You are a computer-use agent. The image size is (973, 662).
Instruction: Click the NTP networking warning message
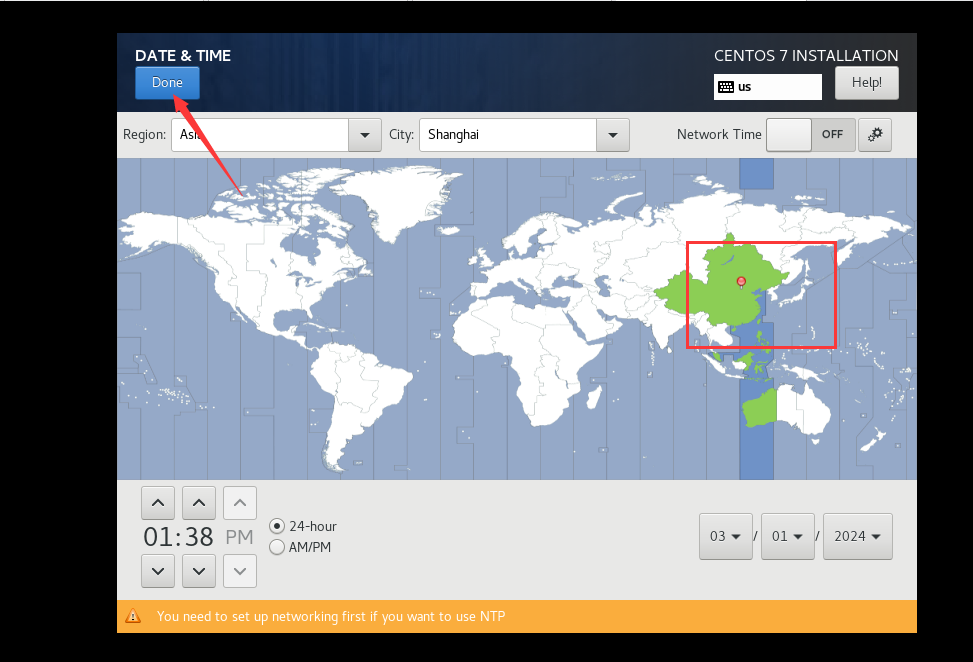(331, 616)
